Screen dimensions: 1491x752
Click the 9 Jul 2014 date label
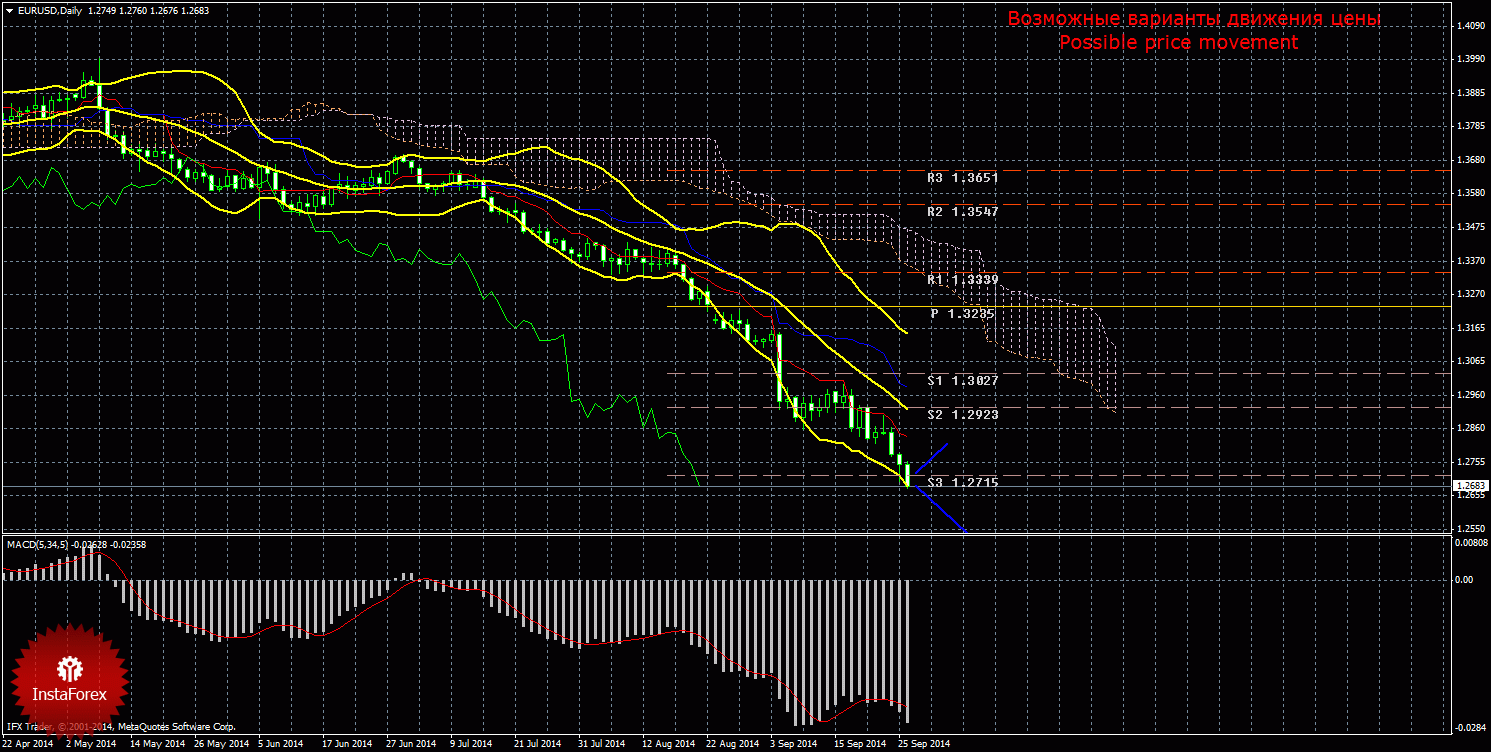click(x=471, y=744)
